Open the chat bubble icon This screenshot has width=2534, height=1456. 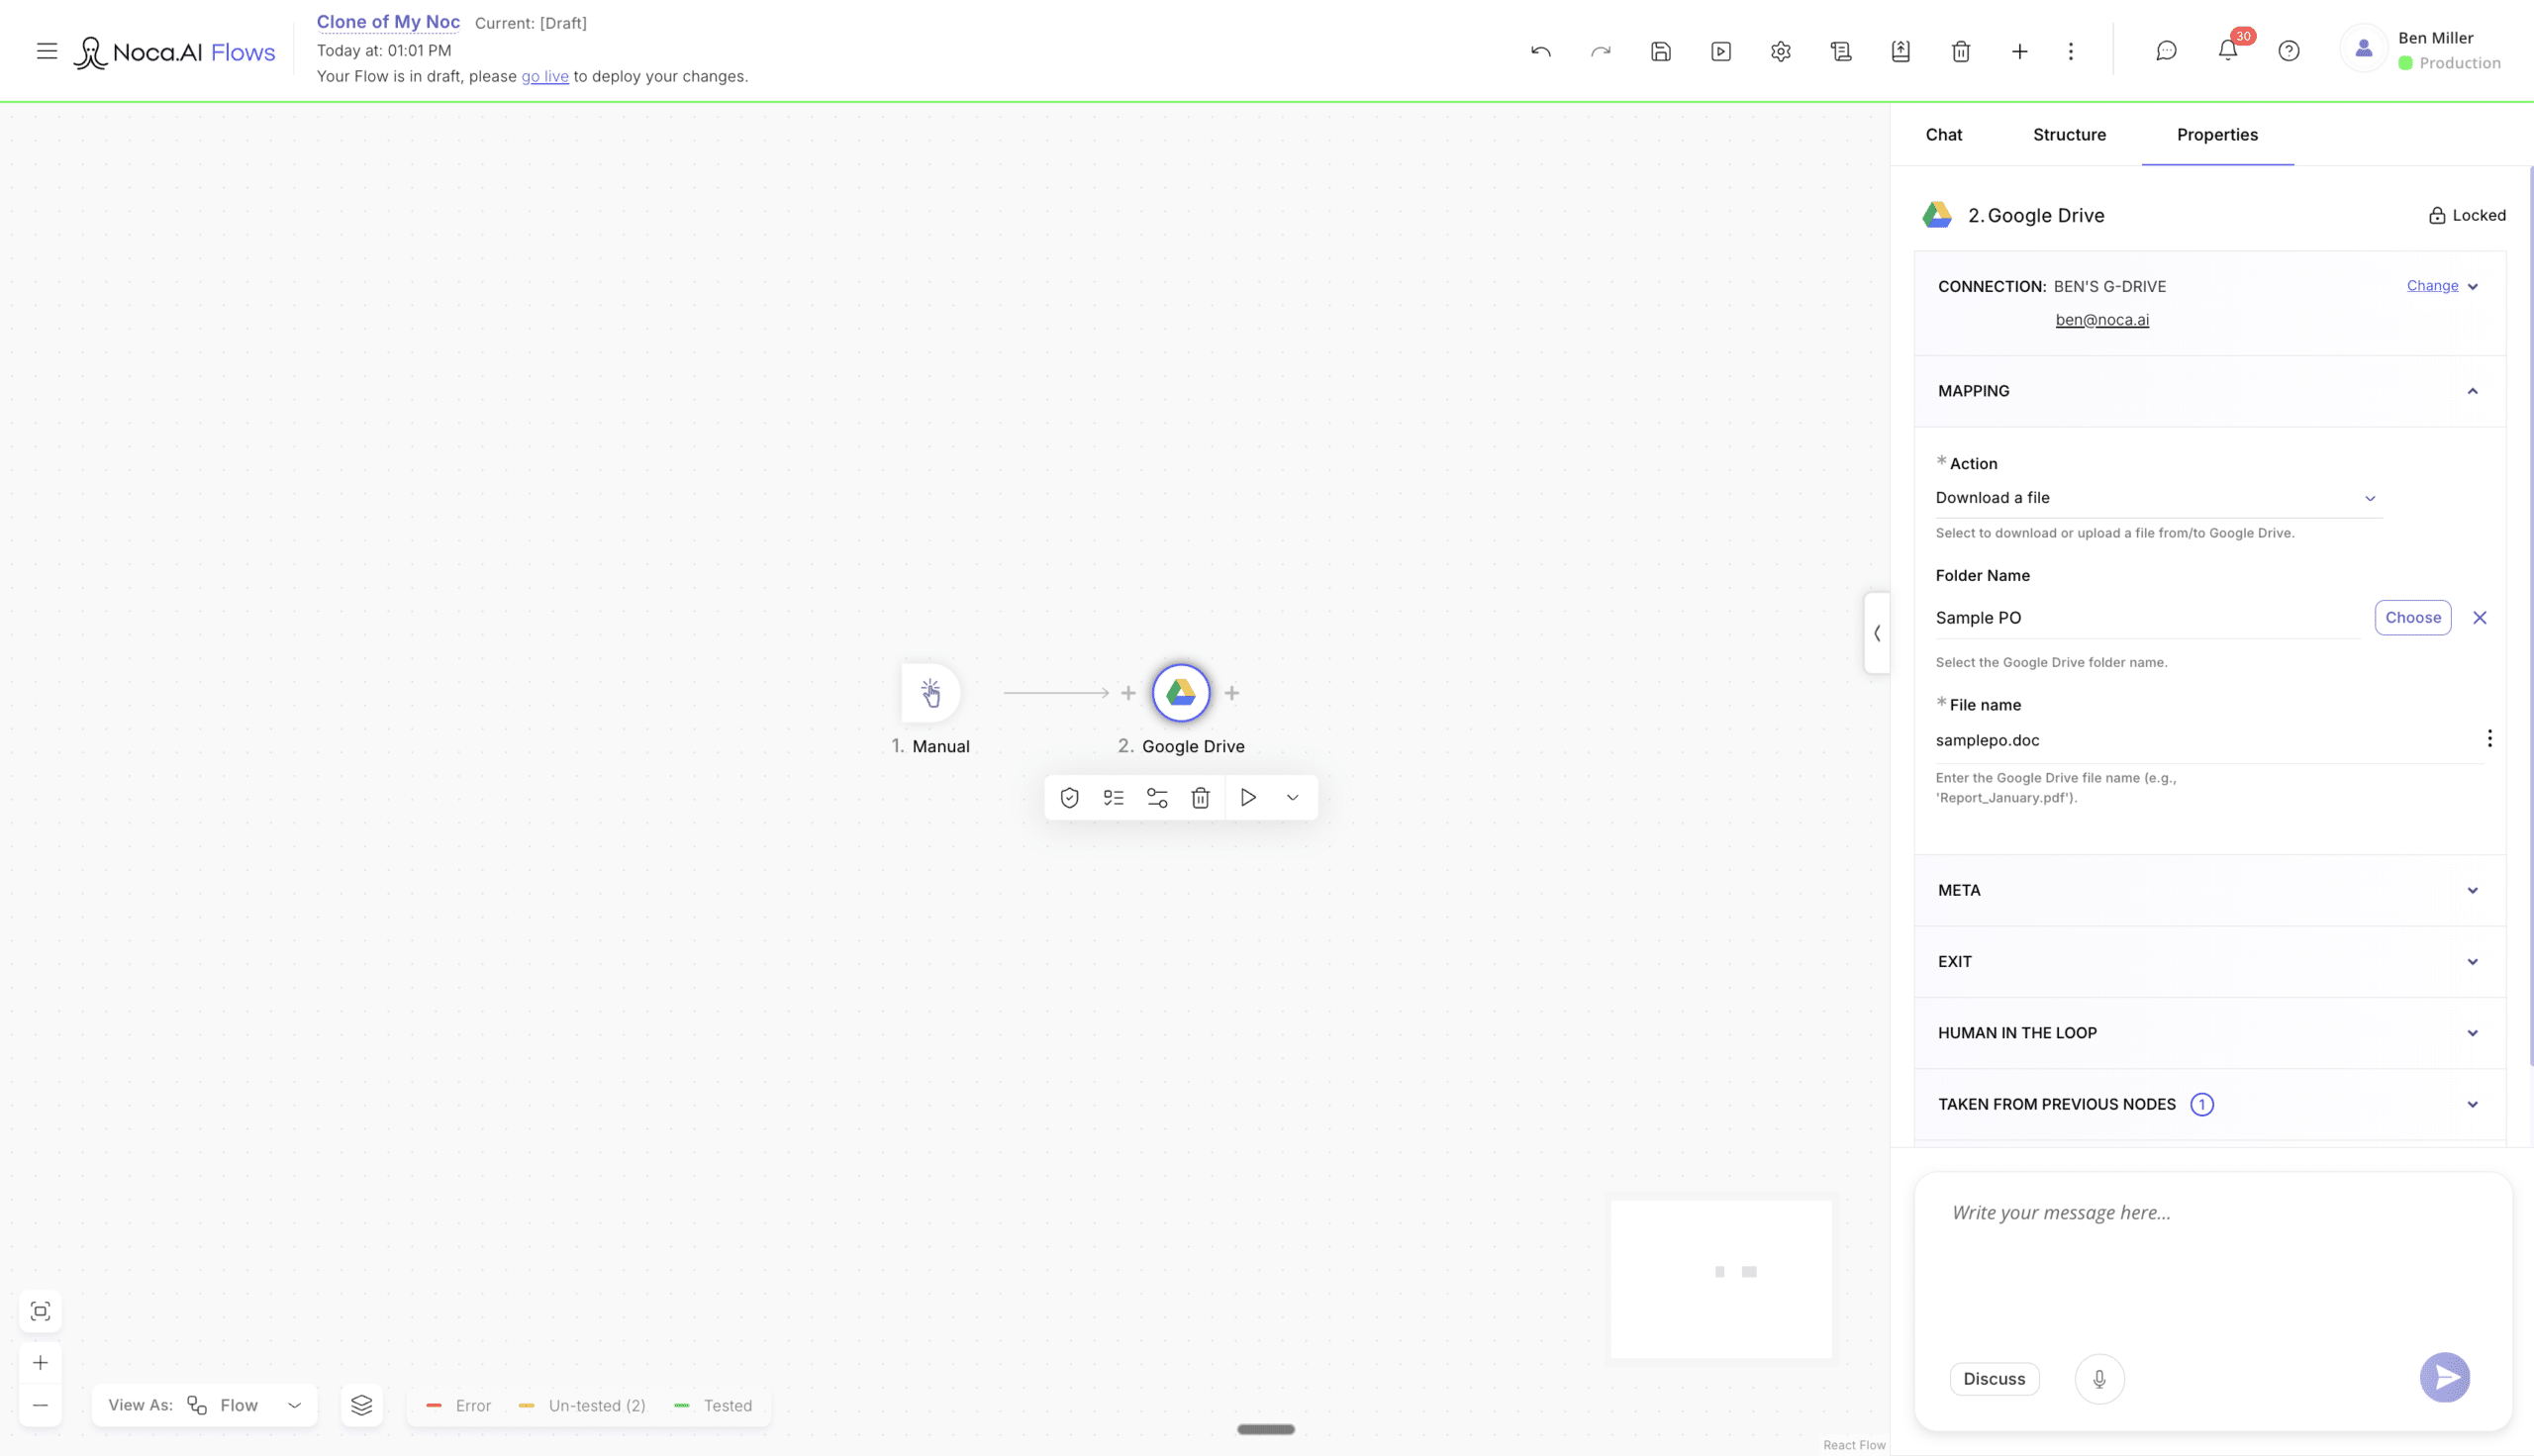(x=2166, y=51)
